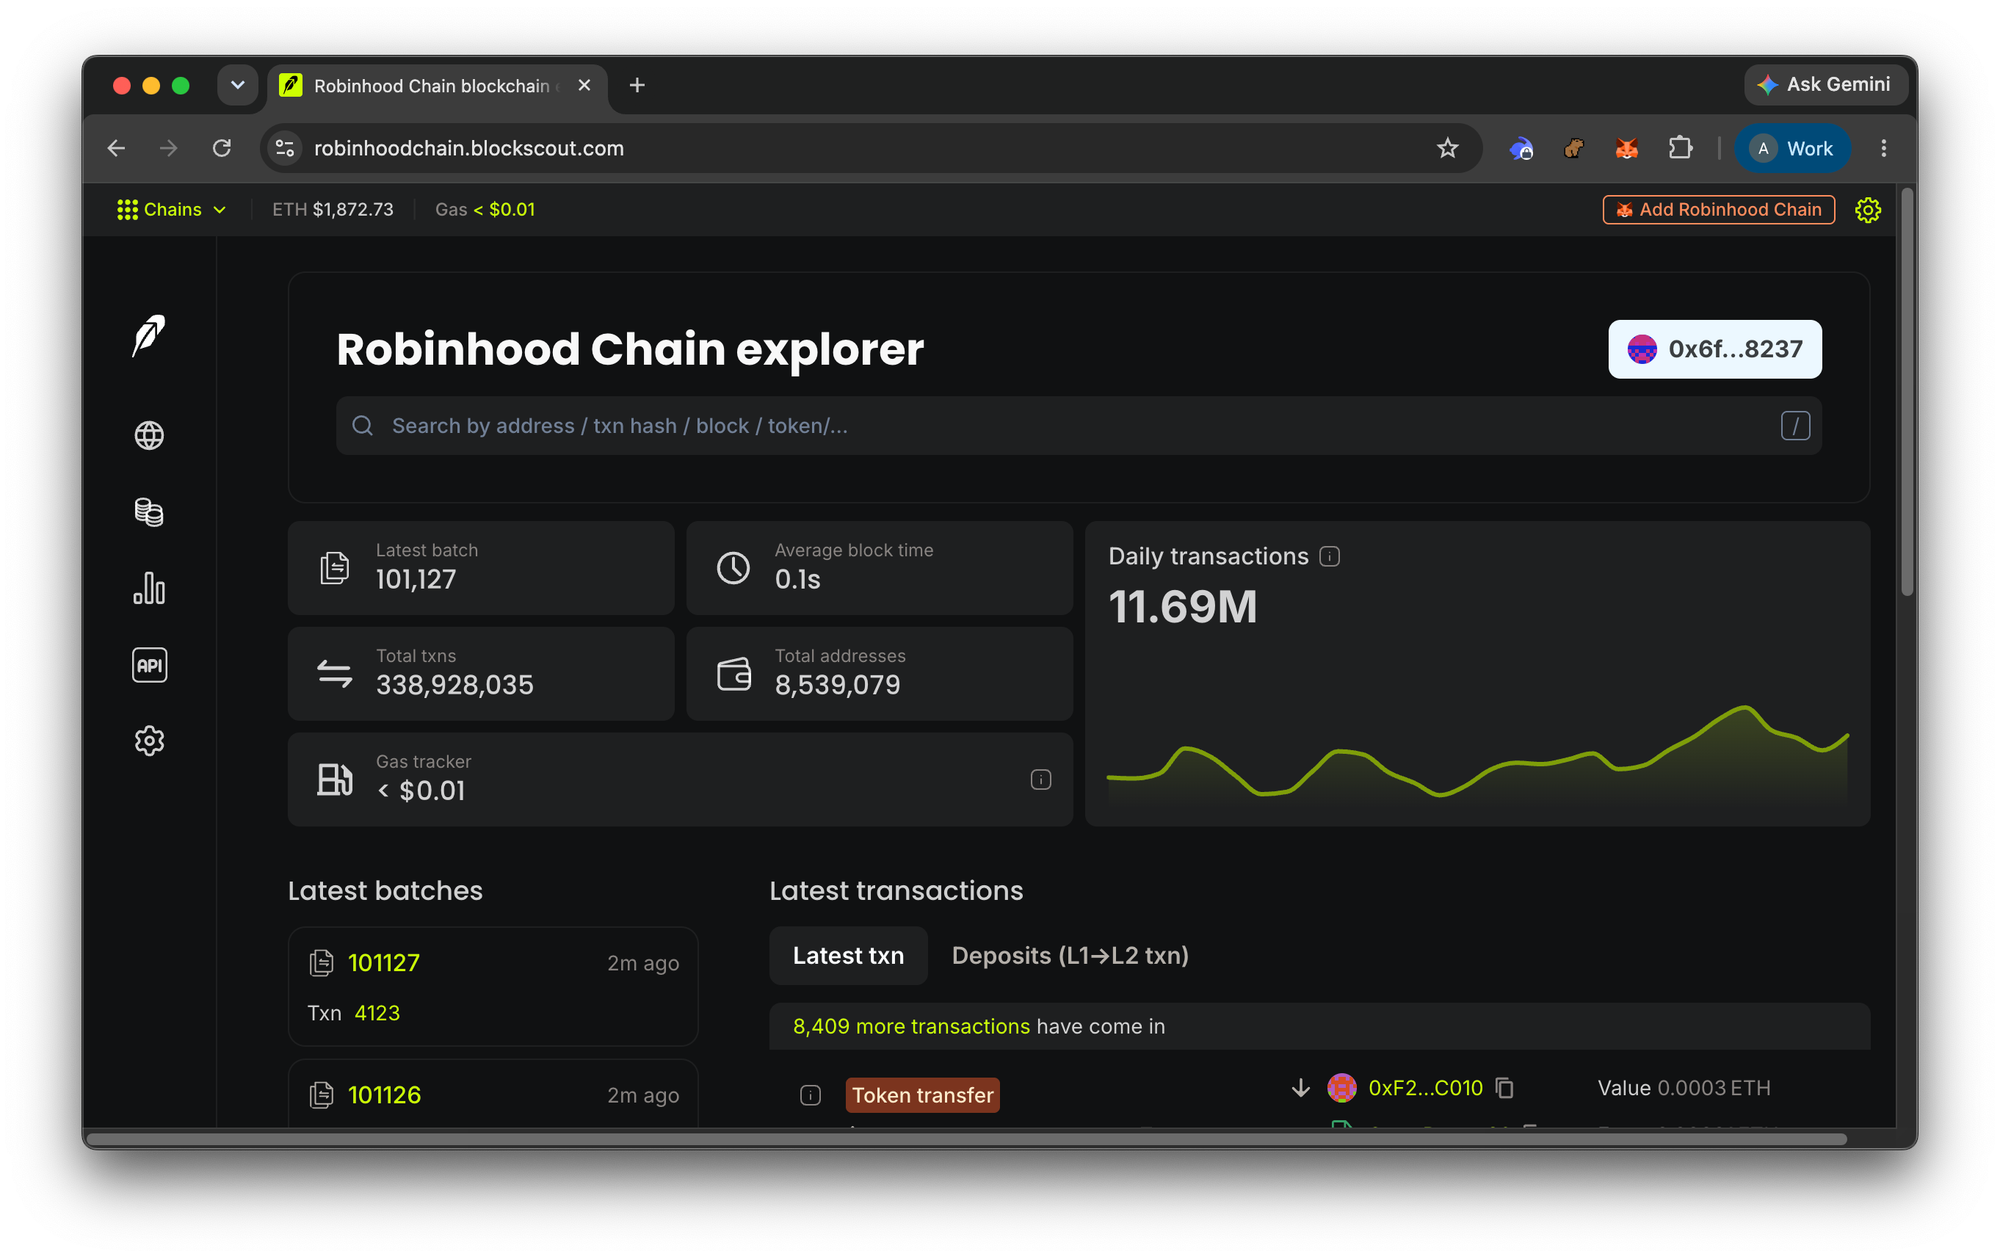This screenshot has width=2000, height=1258.
Task: Open the tab search dropdown arrow
Action: click(x=237, y=86)
